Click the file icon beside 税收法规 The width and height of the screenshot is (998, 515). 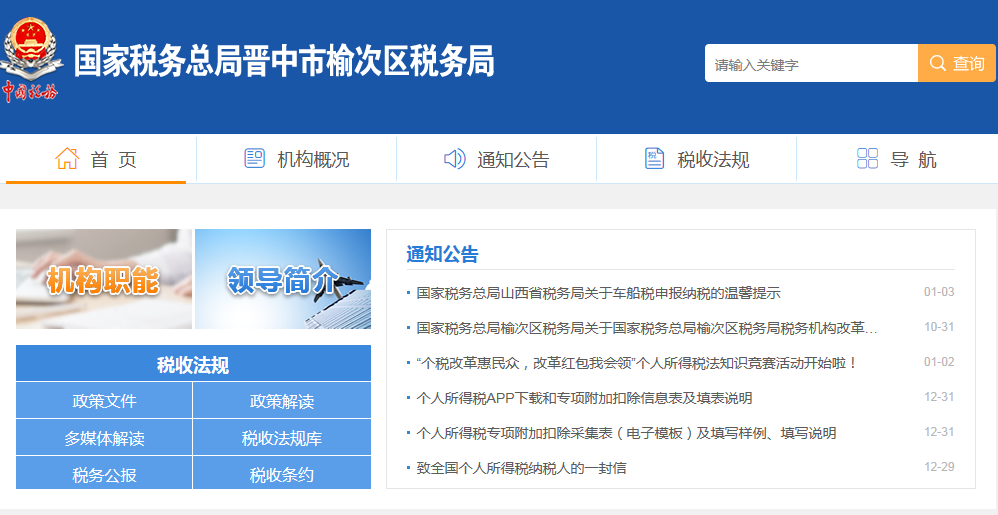click(654, 159)
